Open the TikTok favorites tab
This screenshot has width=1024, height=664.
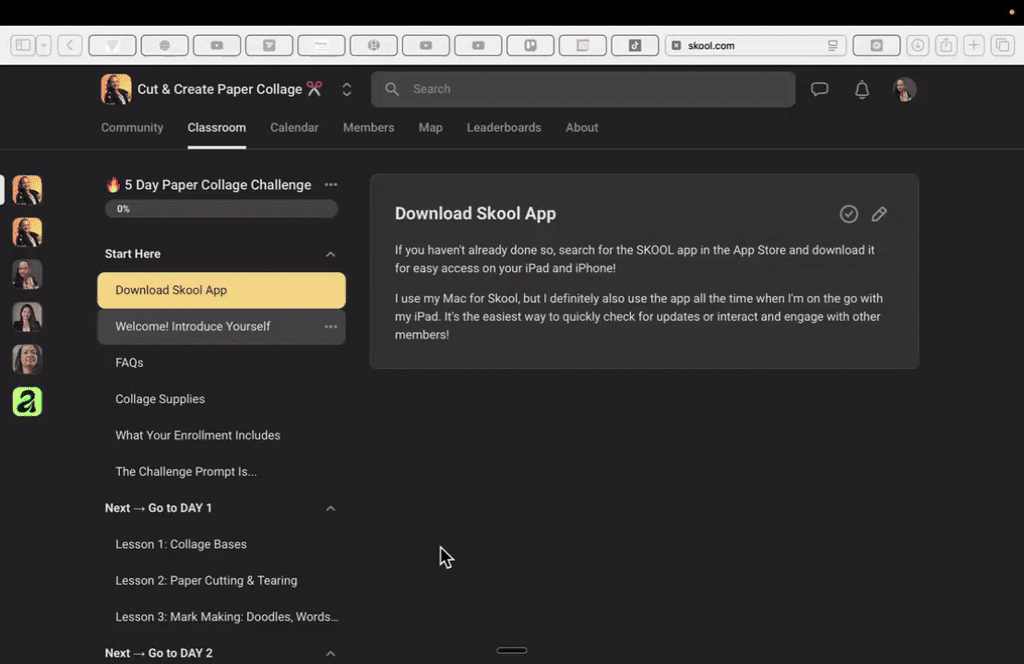tap(635, 45)
